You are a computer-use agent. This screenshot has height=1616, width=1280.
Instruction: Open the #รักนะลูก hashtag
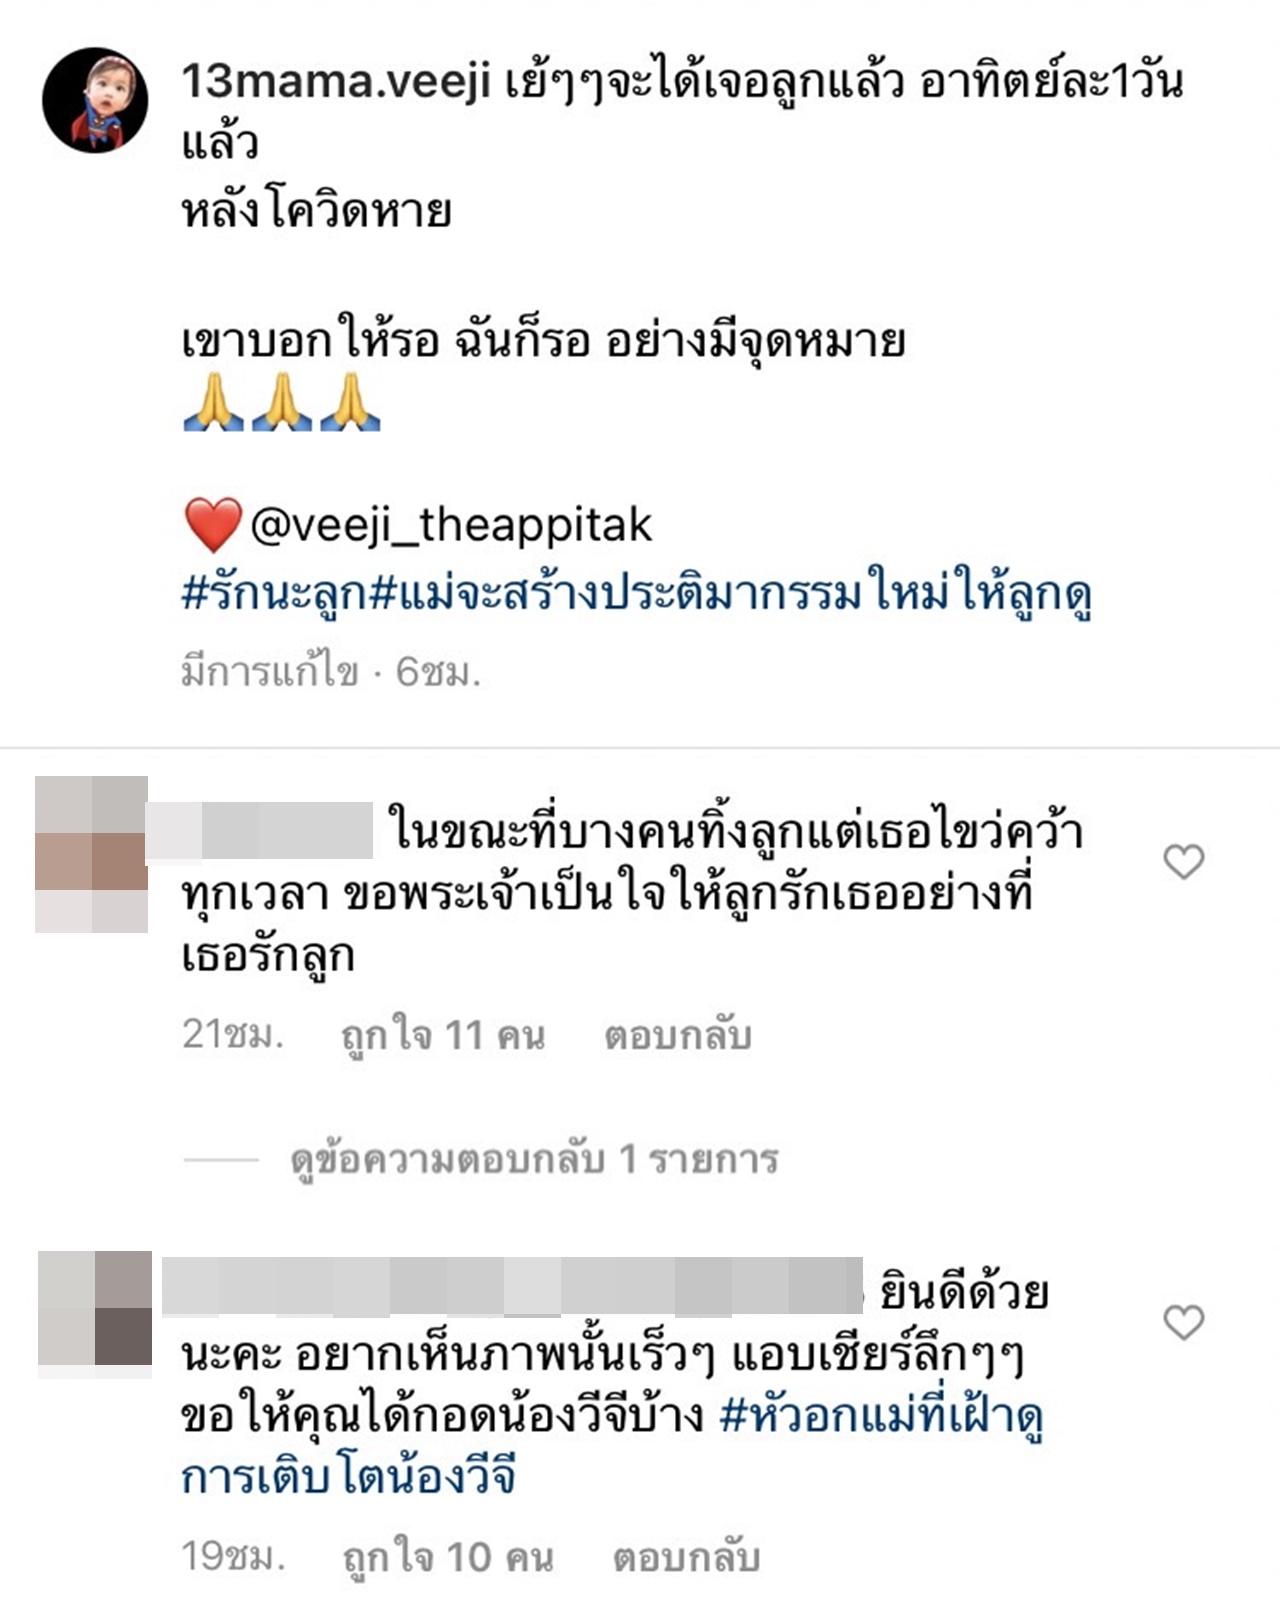pos(275,595)
